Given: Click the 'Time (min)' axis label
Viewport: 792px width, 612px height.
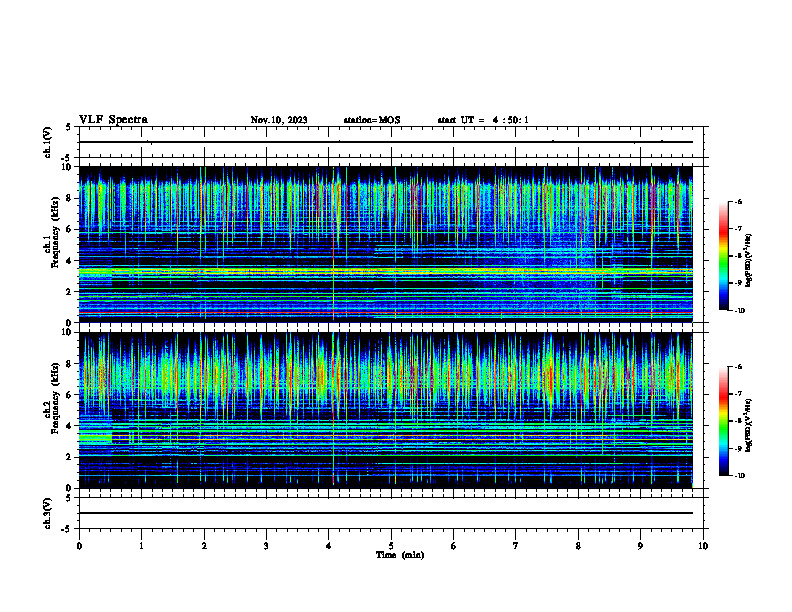Looking at the screenshot, I should 400,555.
